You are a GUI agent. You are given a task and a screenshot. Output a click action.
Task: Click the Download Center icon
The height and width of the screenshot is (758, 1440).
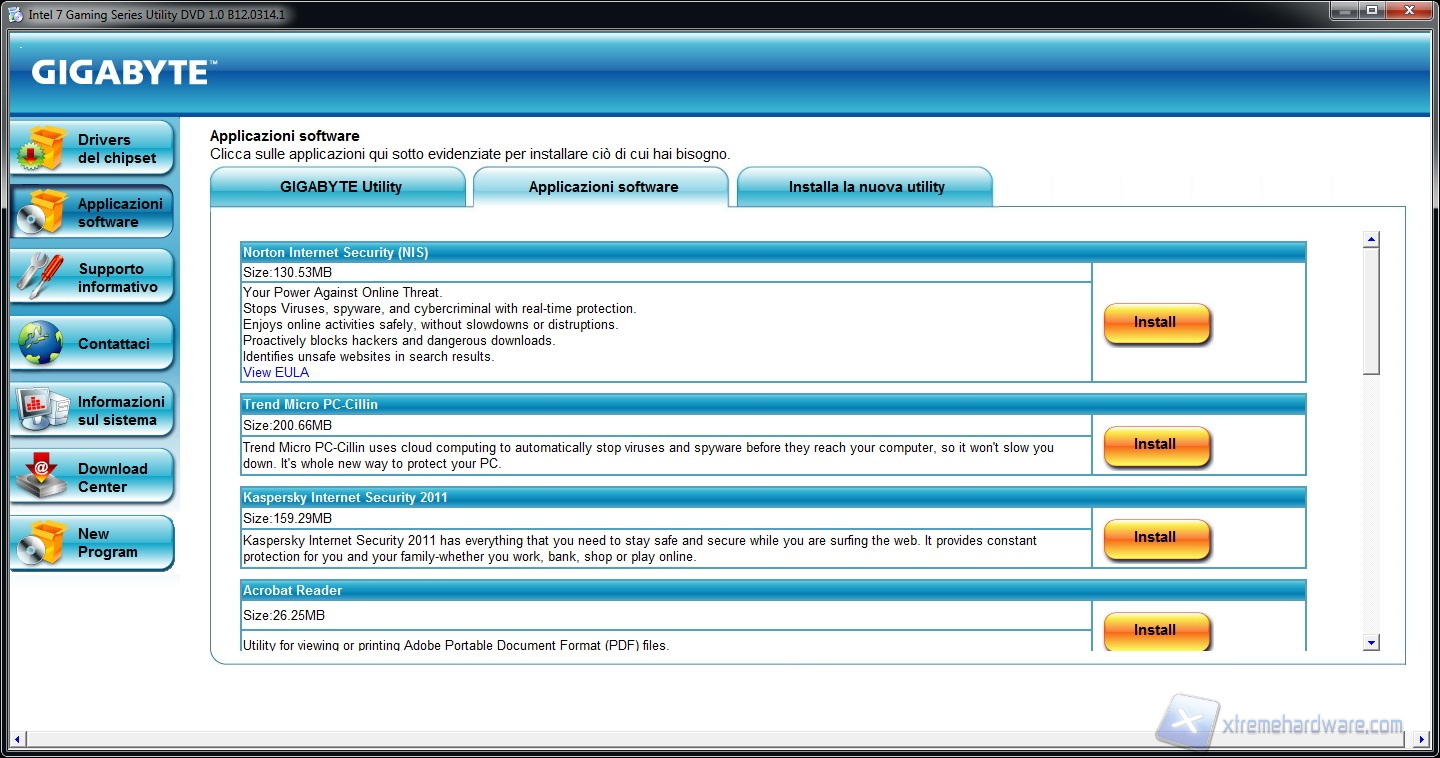coord(41,477)
